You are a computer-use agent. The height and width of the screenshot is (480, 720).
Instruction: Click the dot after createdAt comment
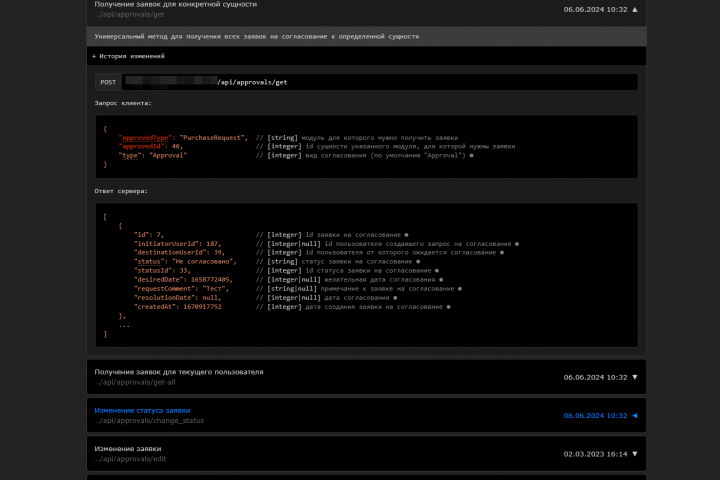coord(449,307)
